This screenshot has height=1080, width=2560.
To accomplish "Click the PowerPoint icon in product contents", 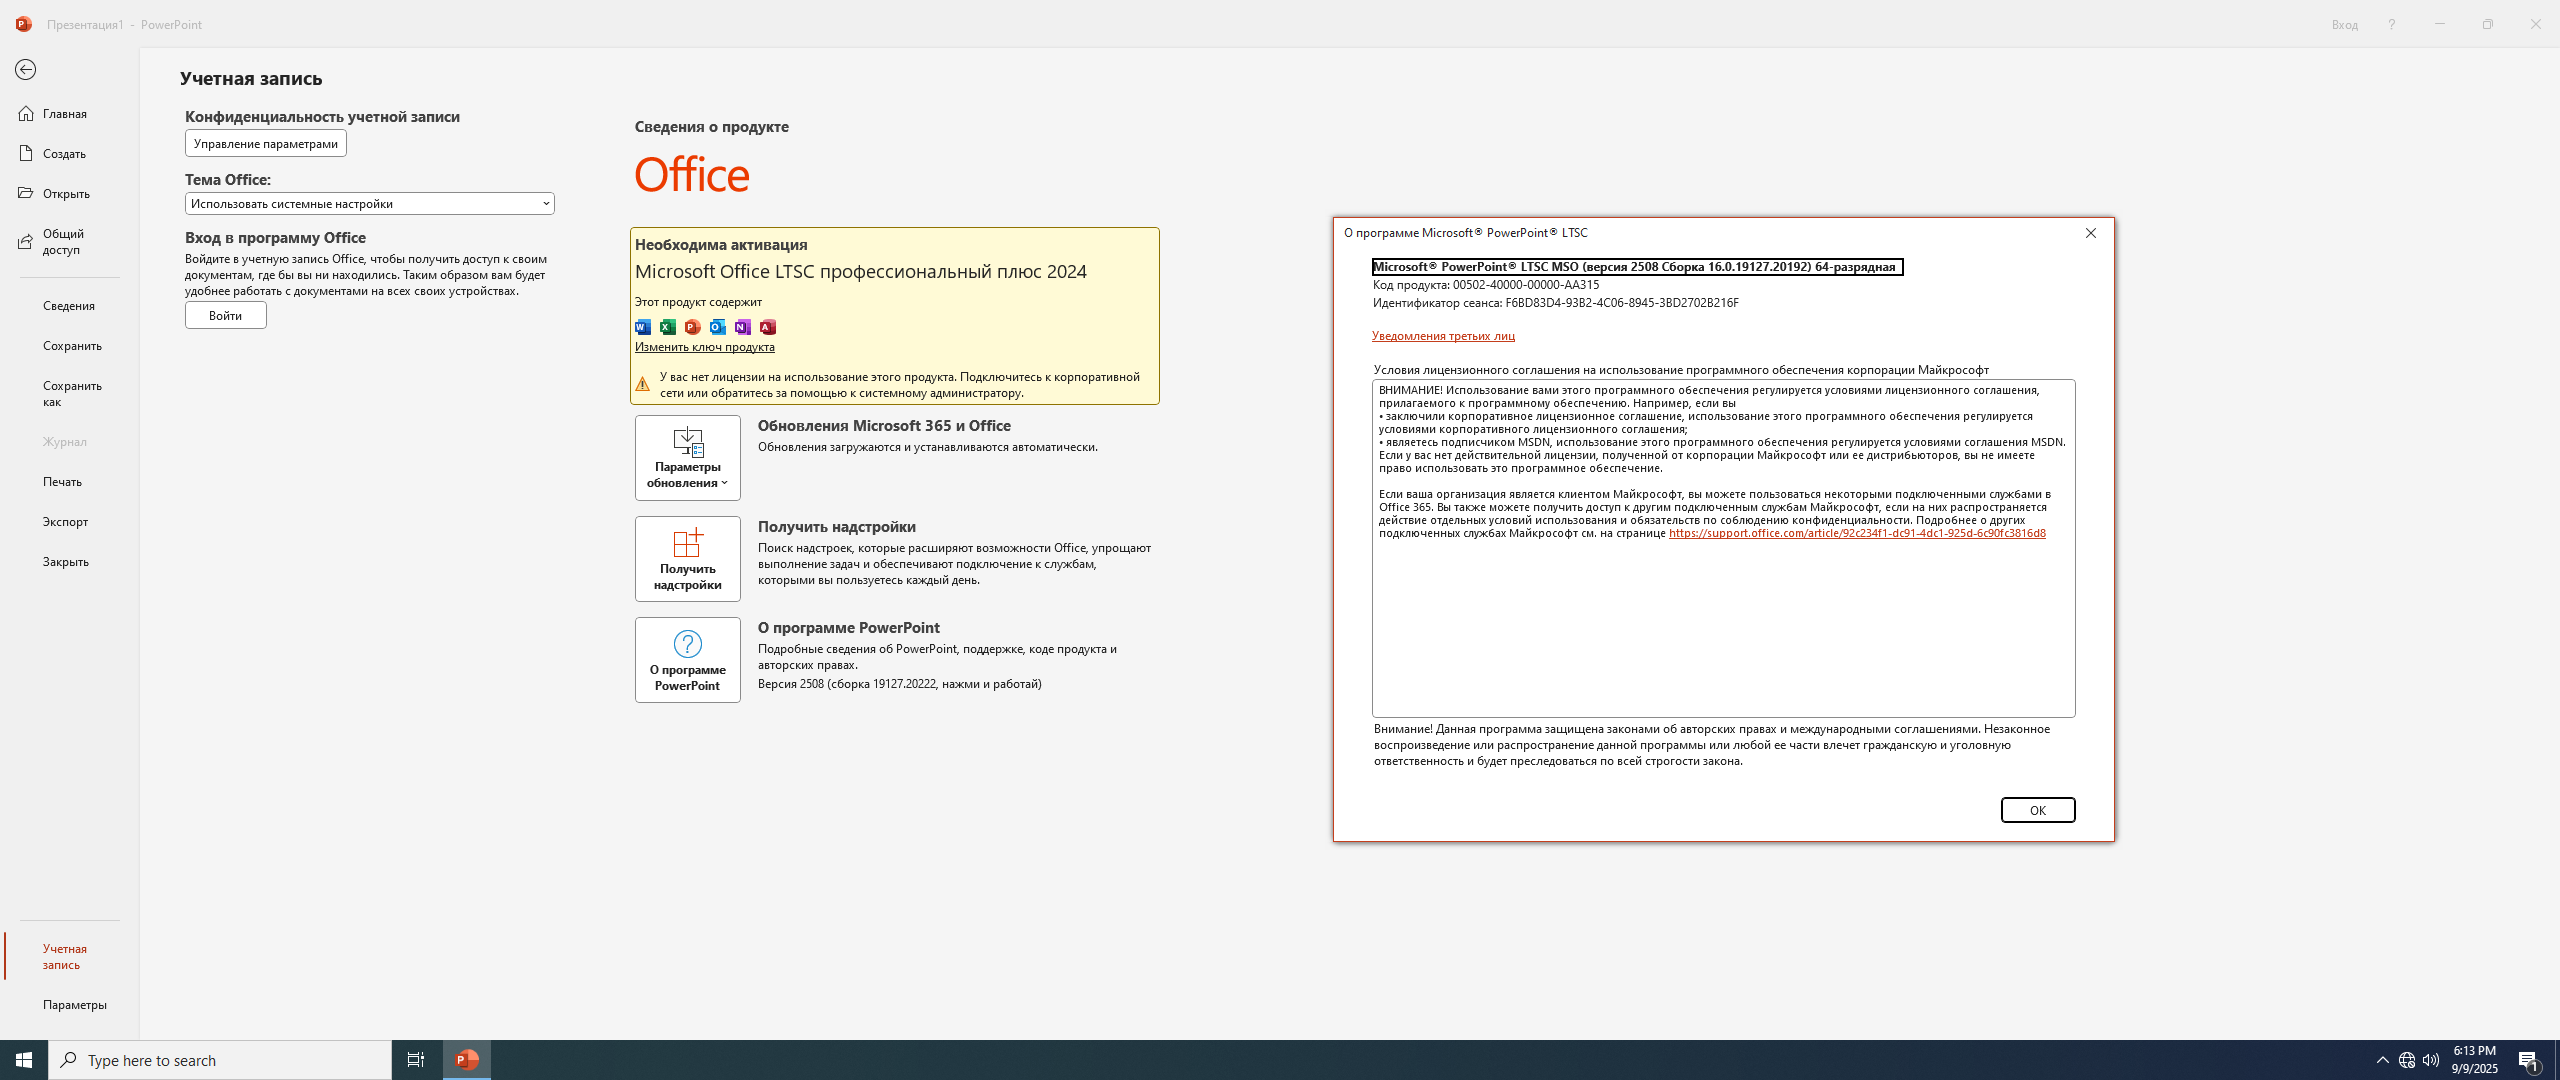I will 693,327.
